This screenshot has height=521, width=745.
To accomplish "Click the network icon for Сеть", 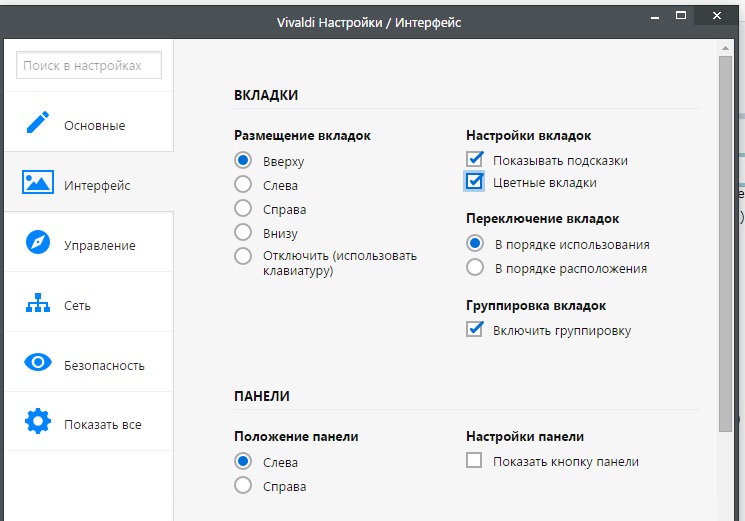I will (38, 303).
